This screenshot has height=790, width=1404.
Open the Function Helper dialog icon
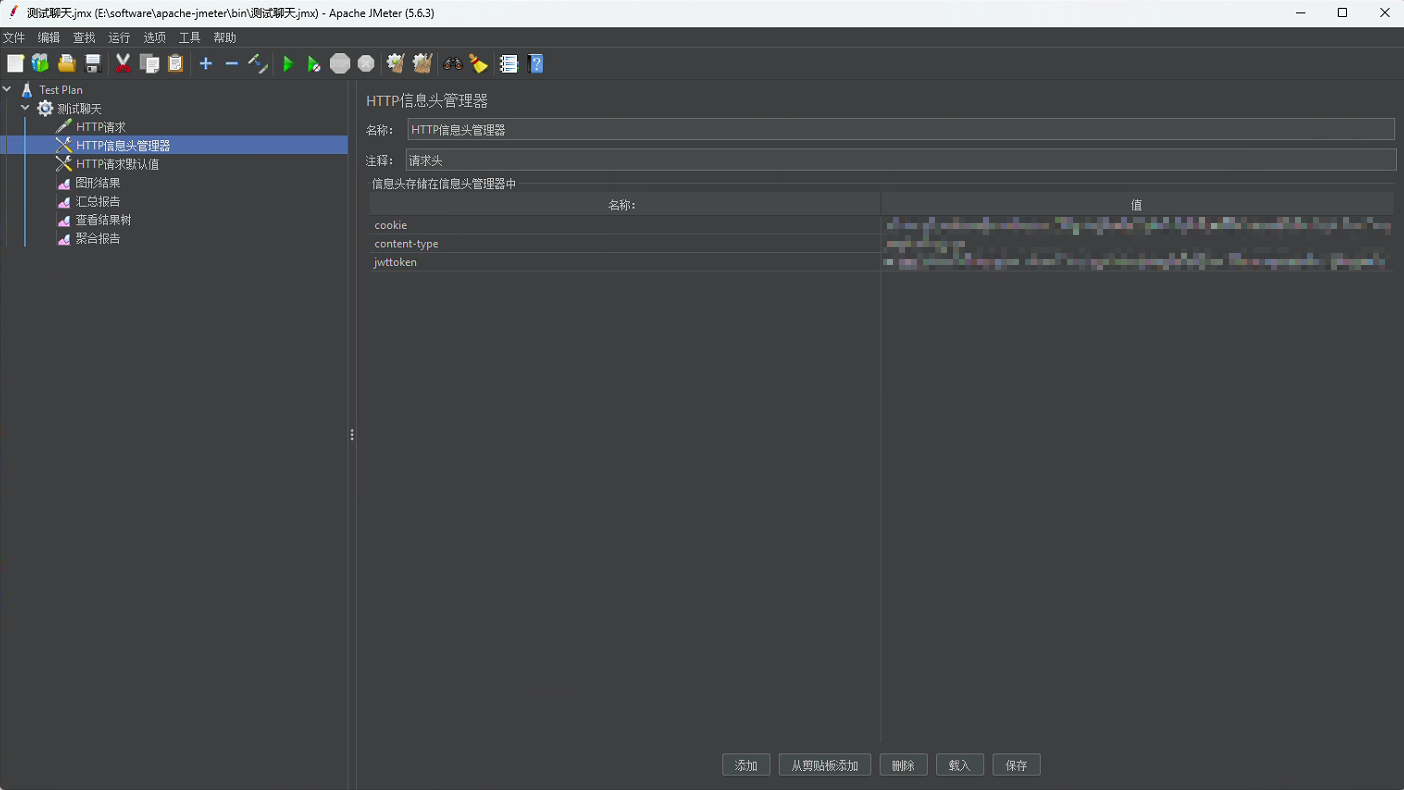click(509, 64)
